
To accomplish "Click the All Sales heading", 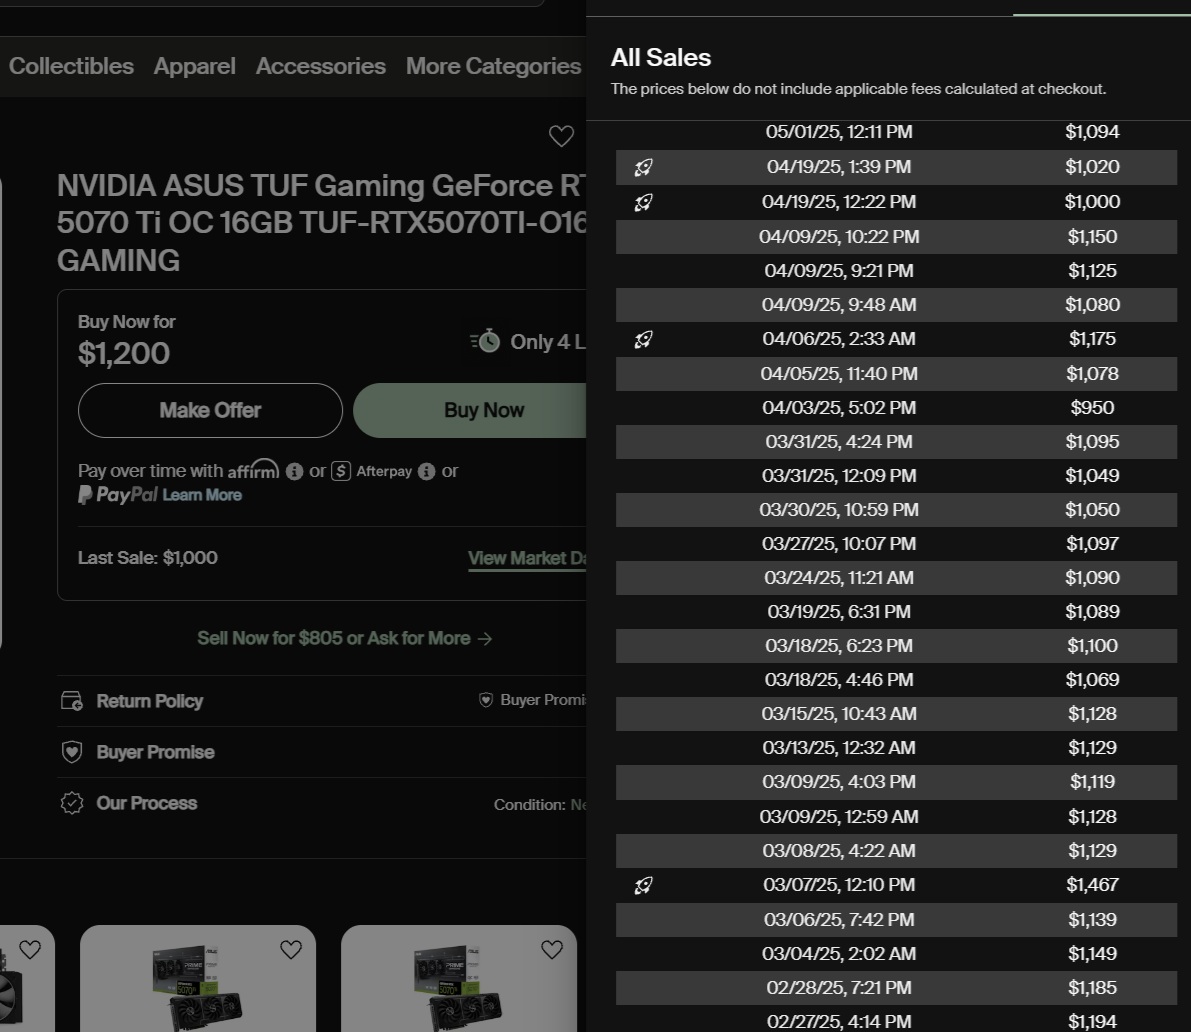I will [661, 58].
